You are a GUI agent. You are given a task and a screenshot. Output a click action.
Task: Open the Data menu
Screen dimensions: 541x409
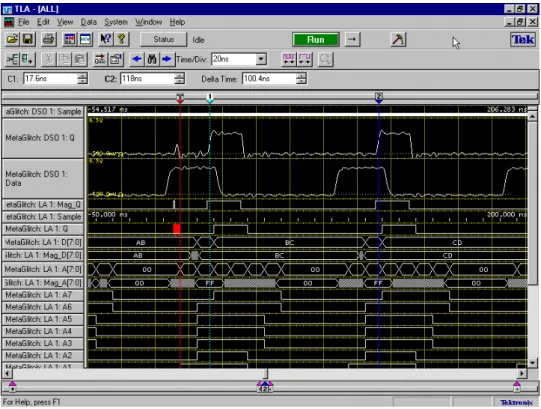[x=89, y=22]
